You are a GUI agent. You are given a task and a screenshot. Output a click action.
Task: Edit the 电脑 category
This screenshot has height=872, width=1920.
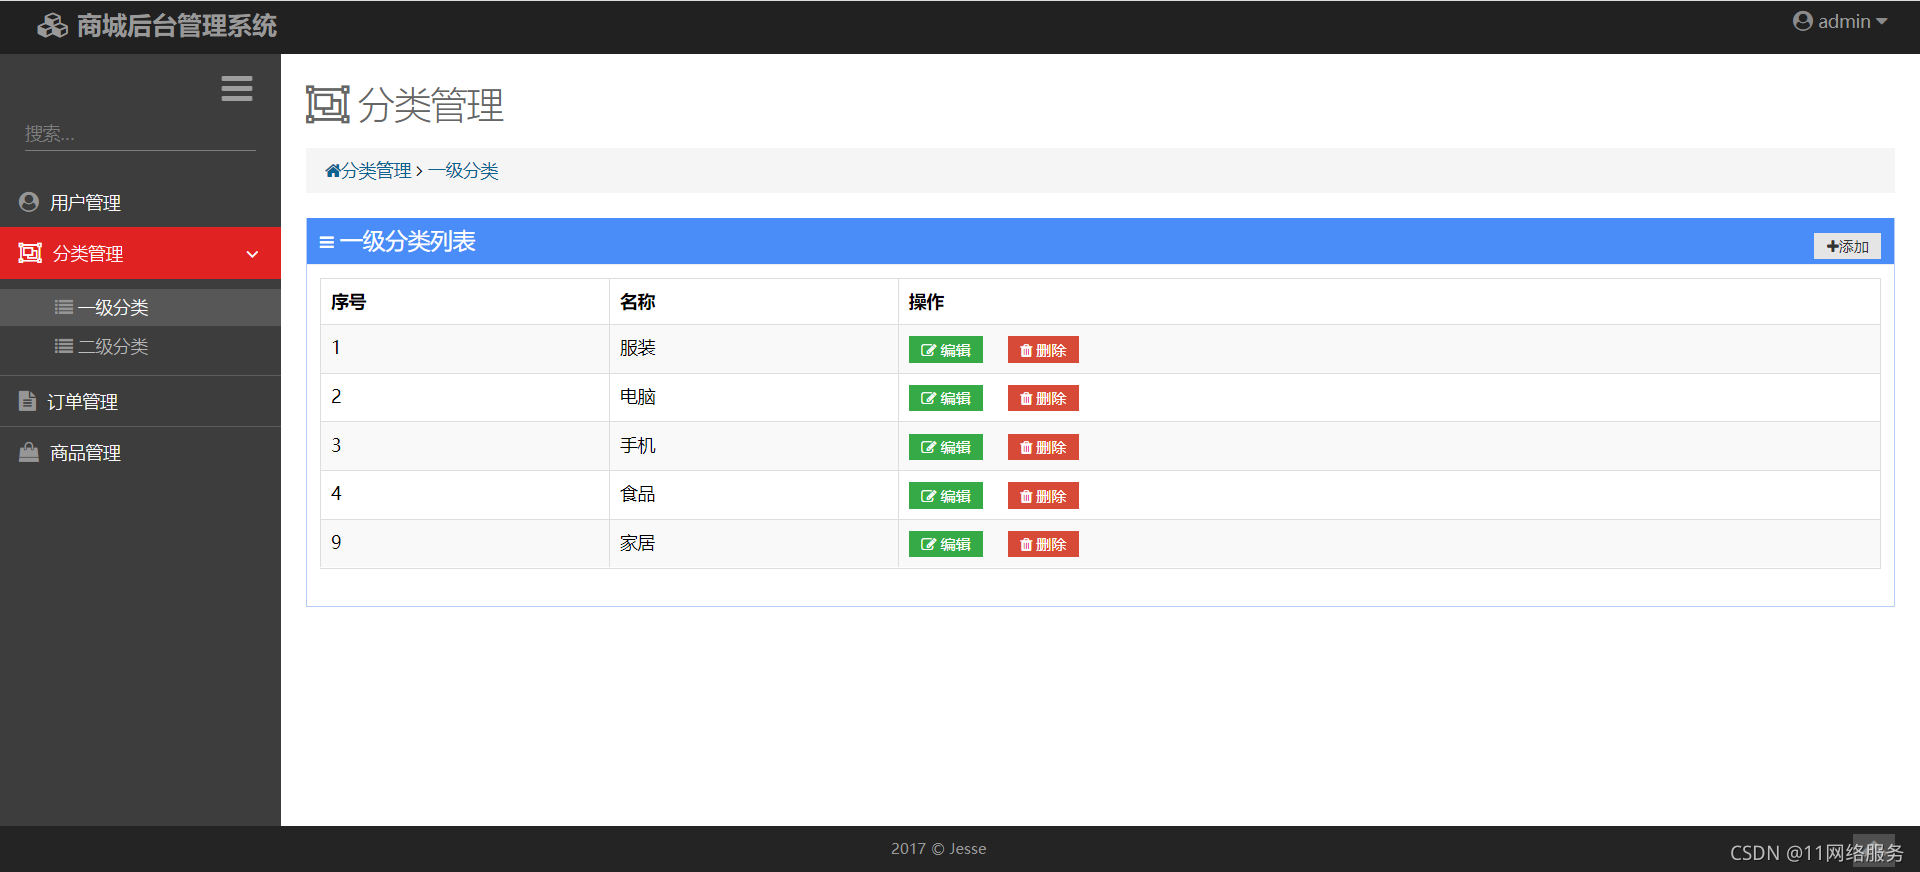(946, 398)
